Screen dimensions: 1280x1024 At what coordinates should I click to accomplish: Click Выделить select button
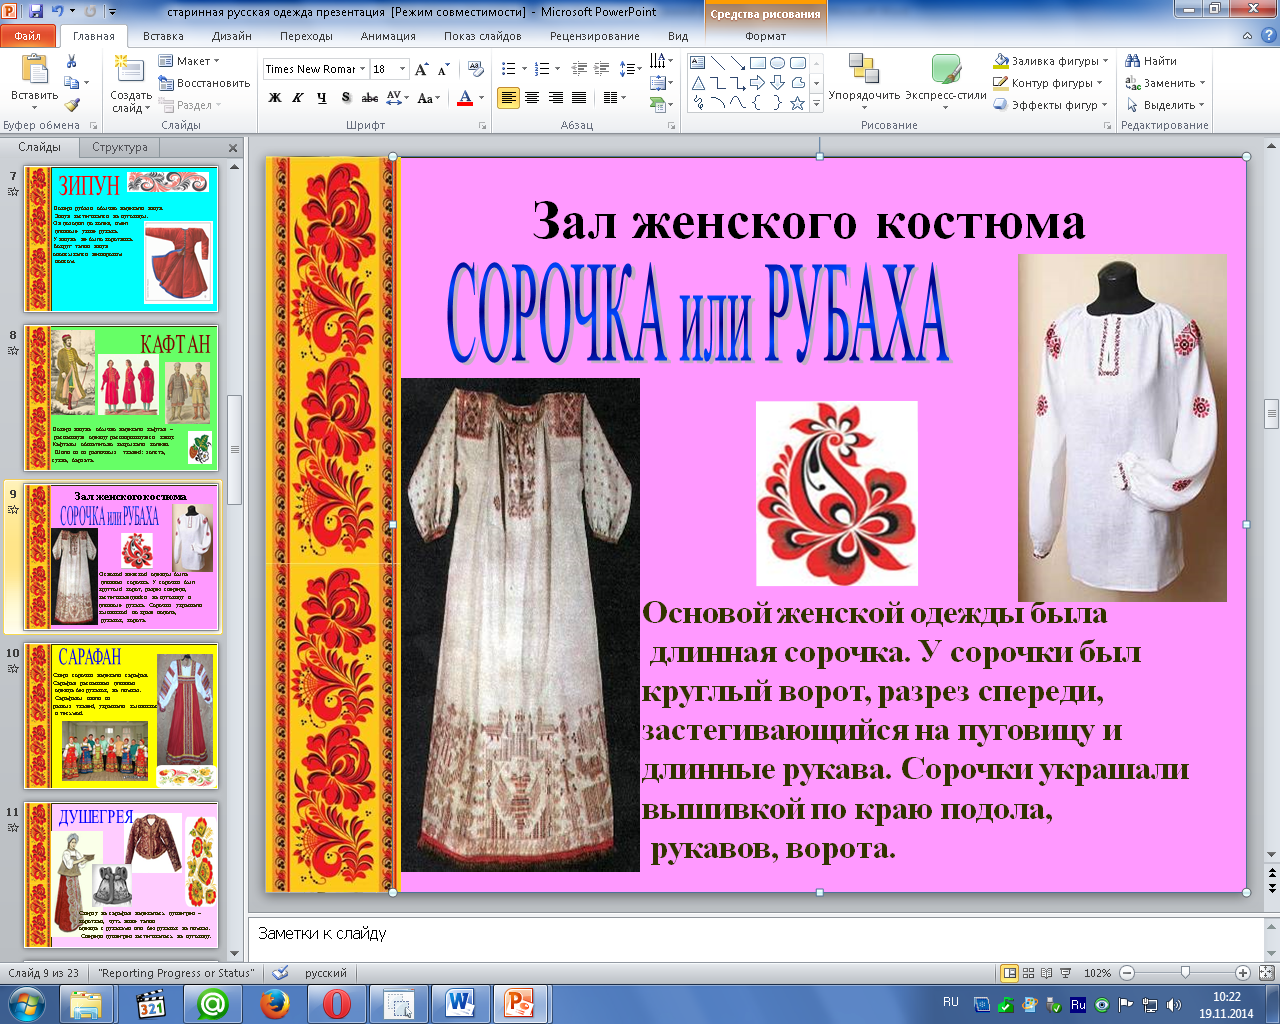click(x=1165, y=105)
